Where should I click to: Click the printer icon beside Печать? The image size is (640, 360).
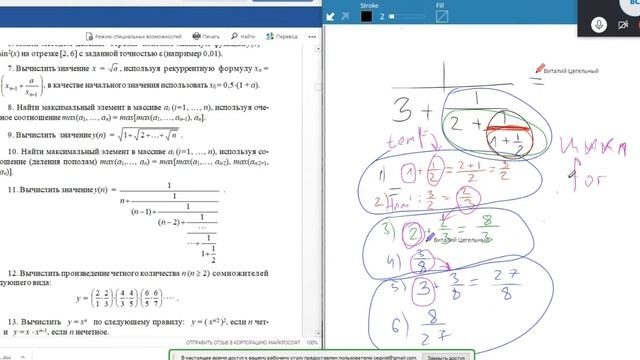[196, 36]
